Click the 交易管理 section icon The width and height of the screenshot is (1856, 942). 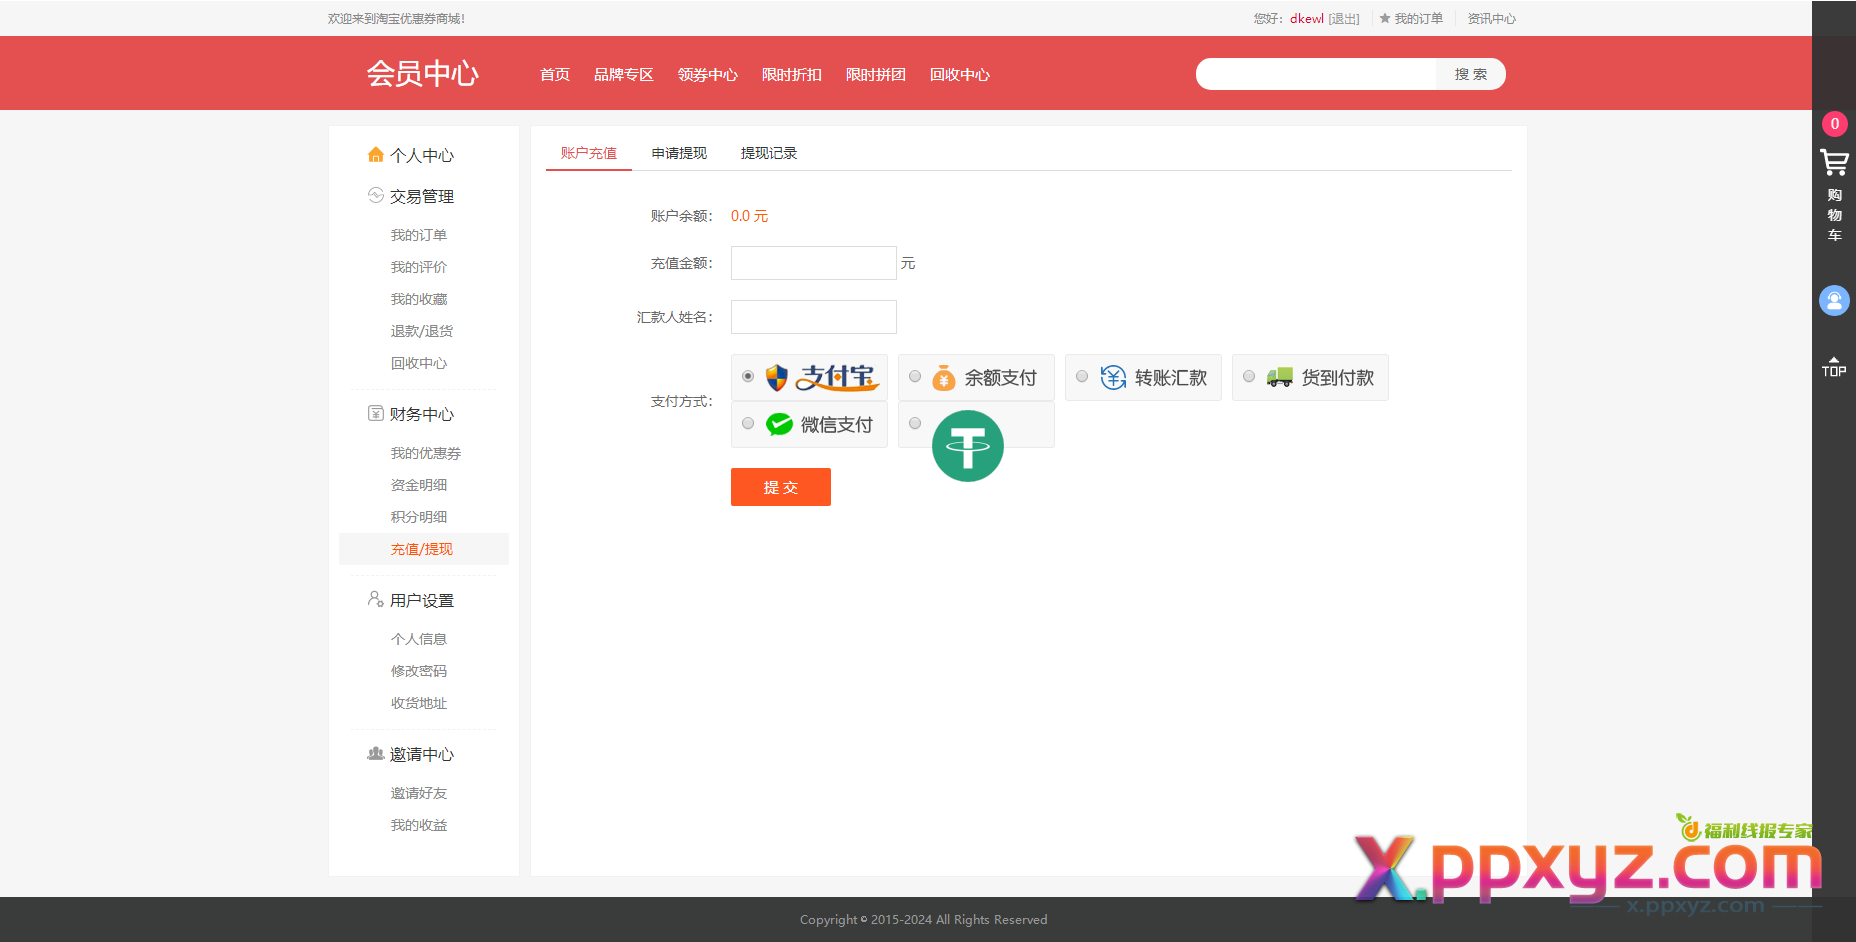click(376, 195)
